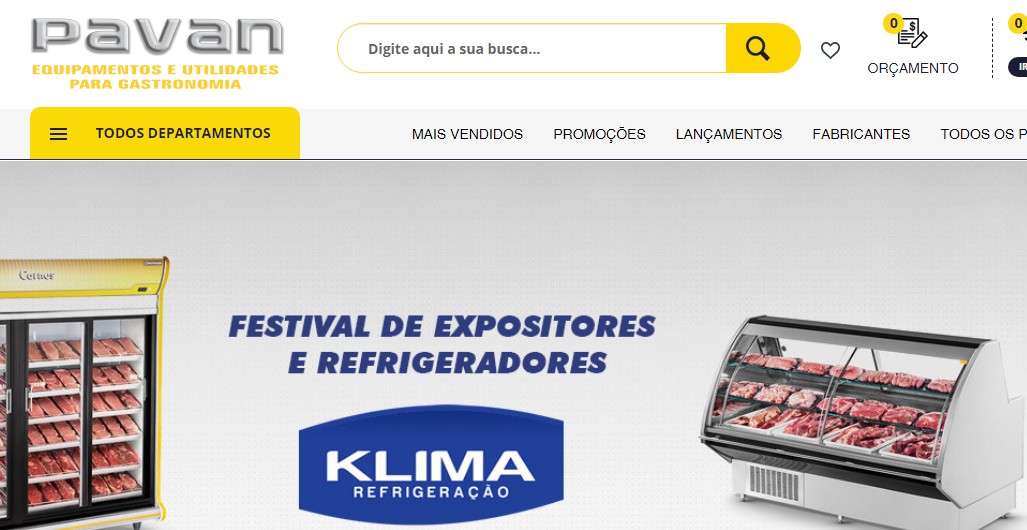Go home via the Pavan logo

[157, 52]
